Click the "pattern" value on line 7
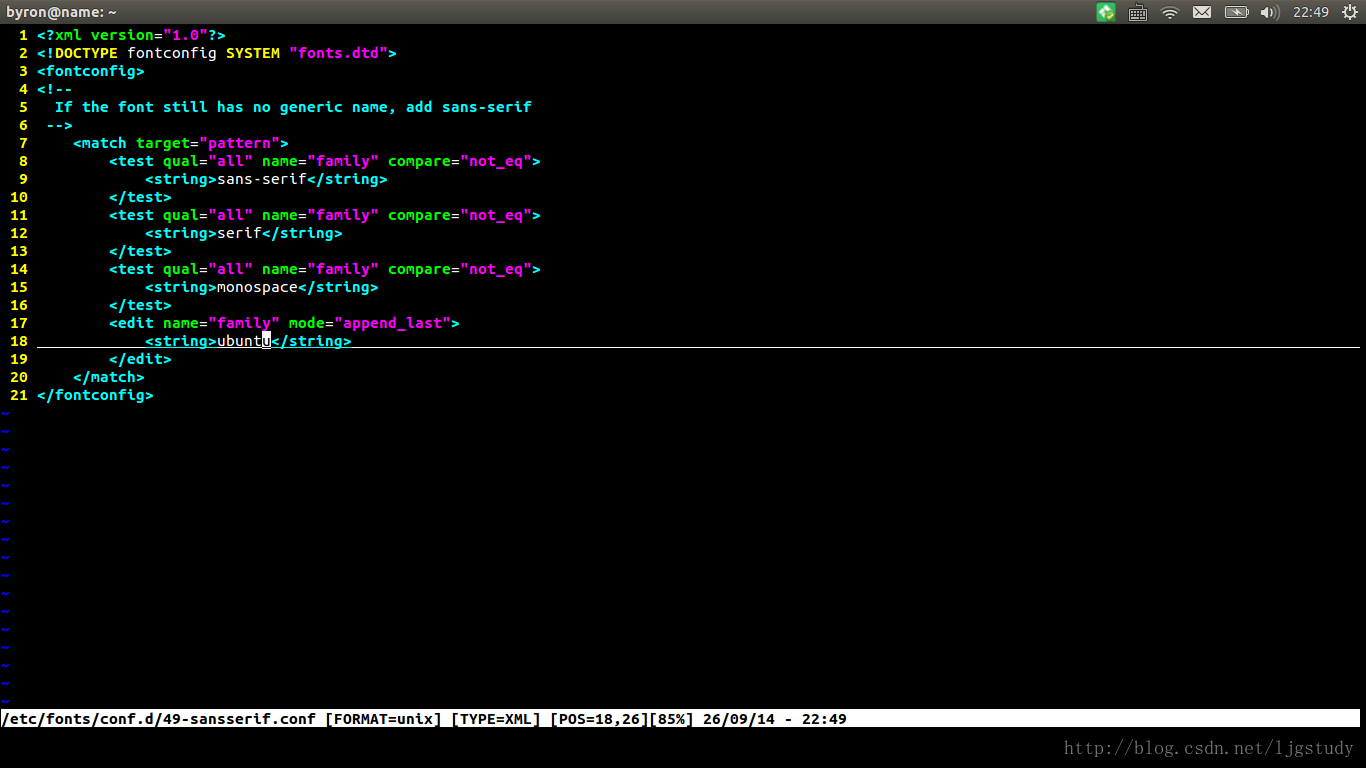This screenshot has width=1366, height=768. tap(240, 143)
